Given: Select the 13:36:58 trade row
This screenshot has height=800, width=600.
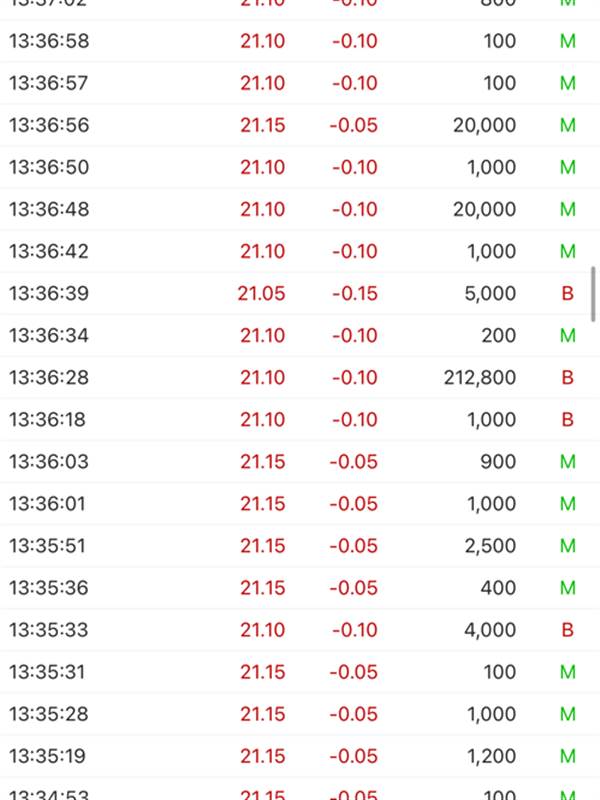Looking at the screenshot, I should (x=300, y=41).
